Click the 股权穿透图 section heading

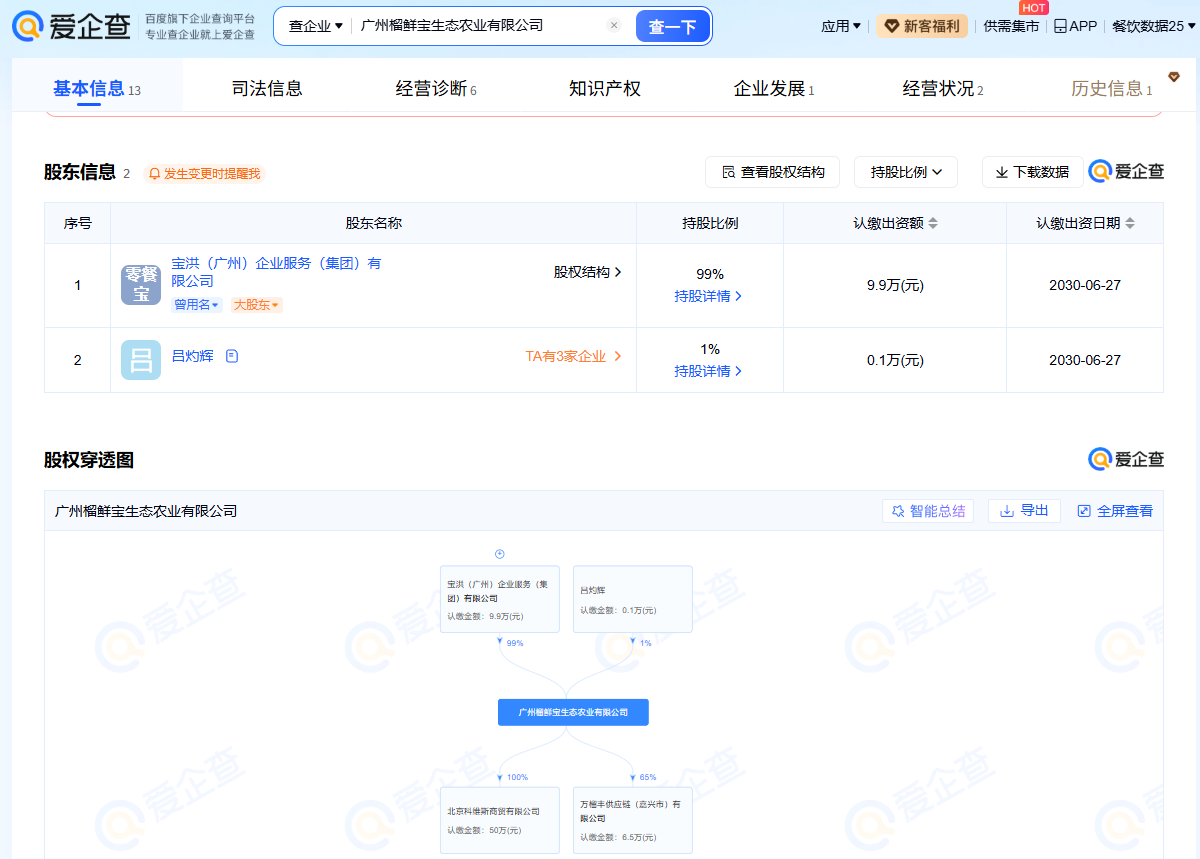point(89,460)
